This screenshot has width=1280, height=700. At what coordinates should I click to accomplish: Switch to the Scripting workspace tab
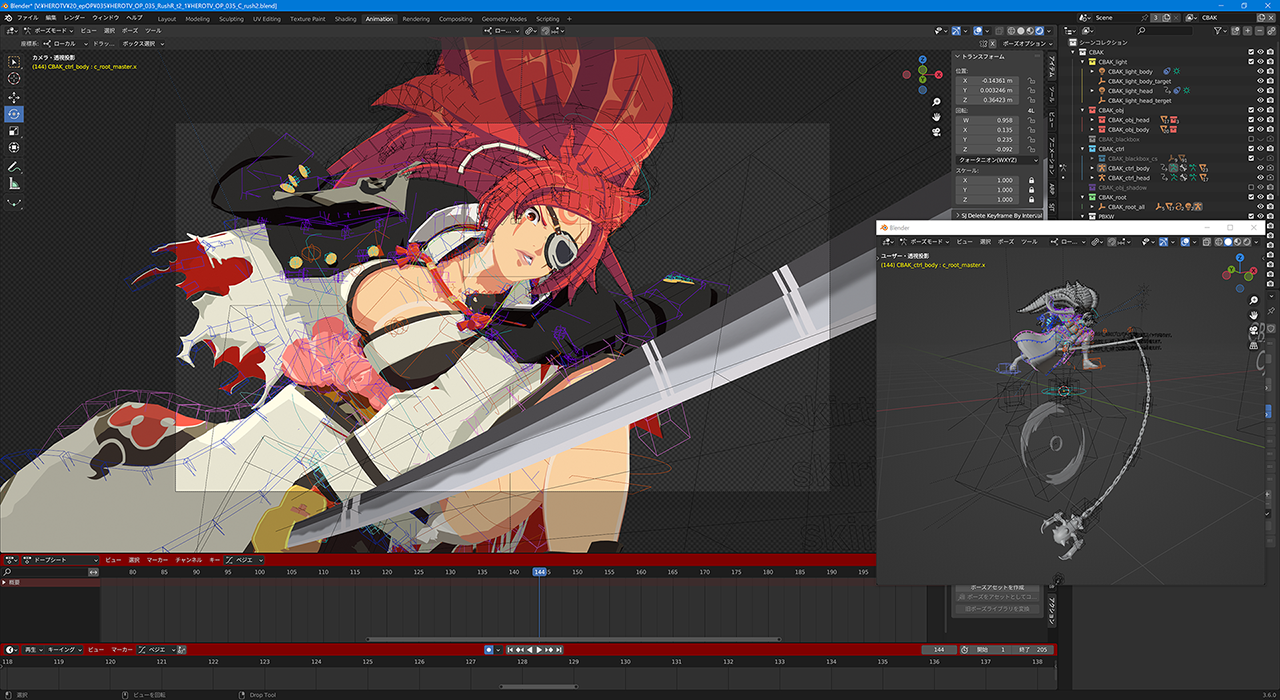(548, 18)
